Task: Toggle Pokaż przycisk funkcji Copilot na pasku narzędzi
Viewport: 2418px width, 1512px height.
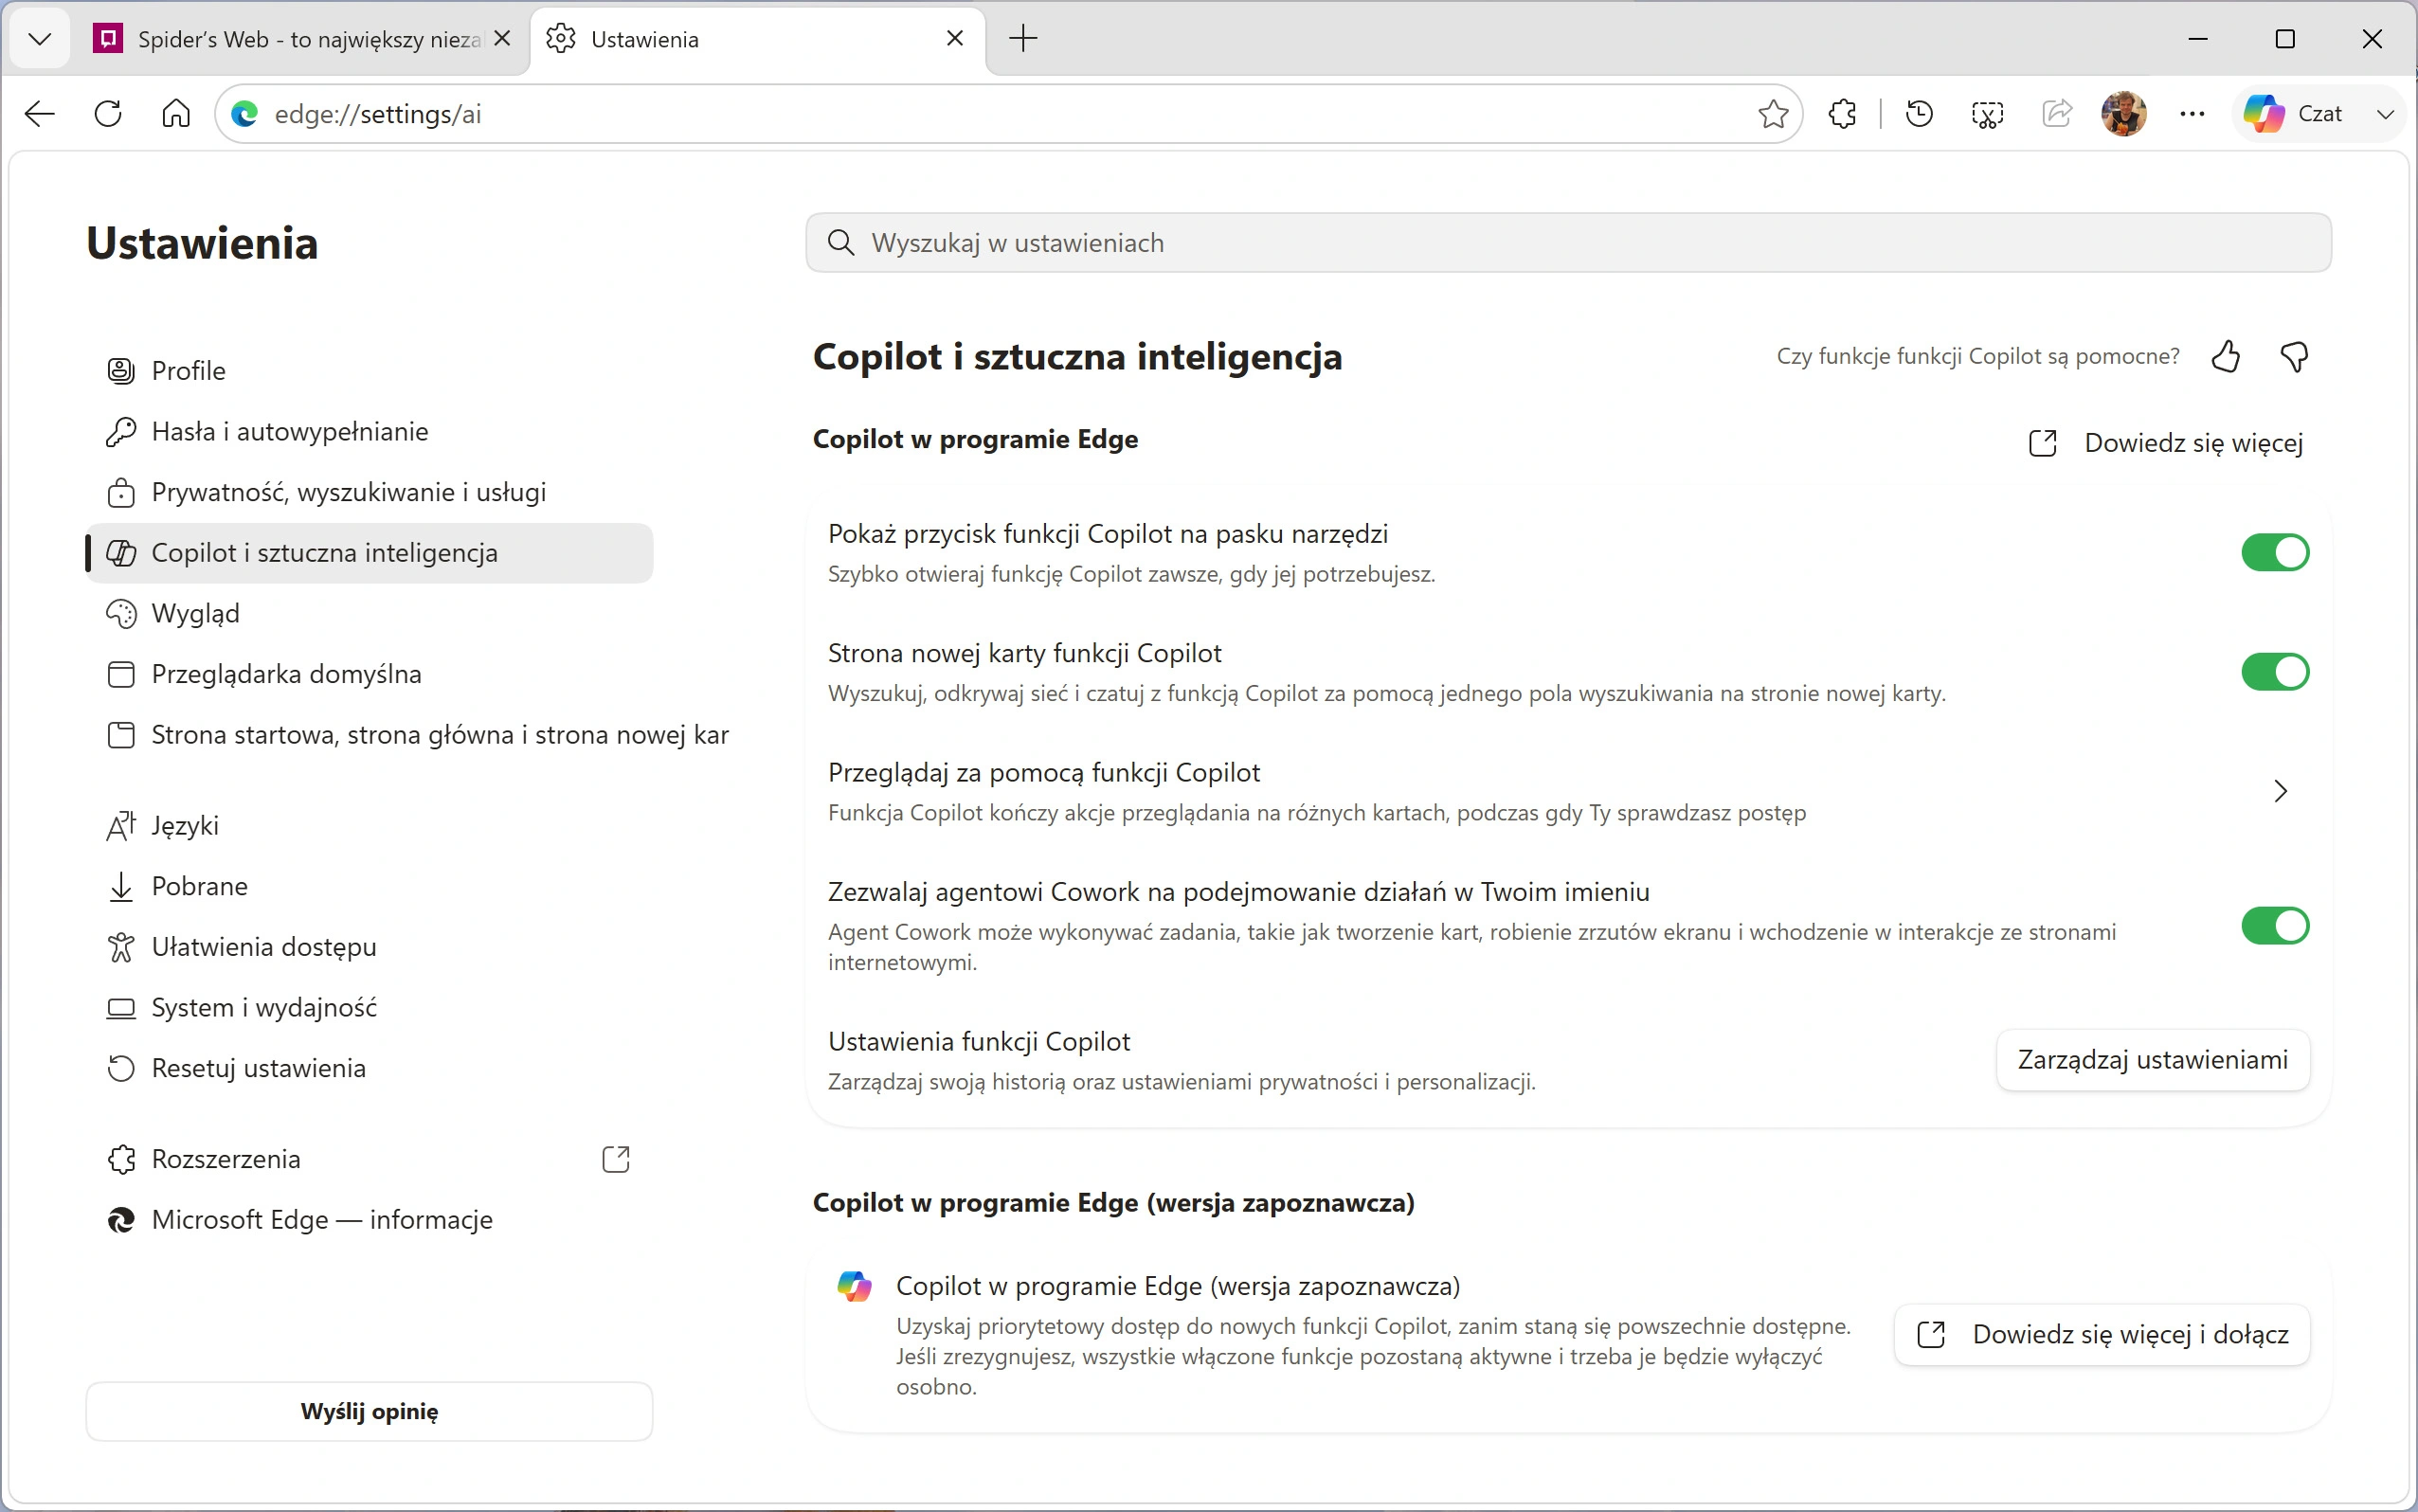Action: tap(2275, 552)
